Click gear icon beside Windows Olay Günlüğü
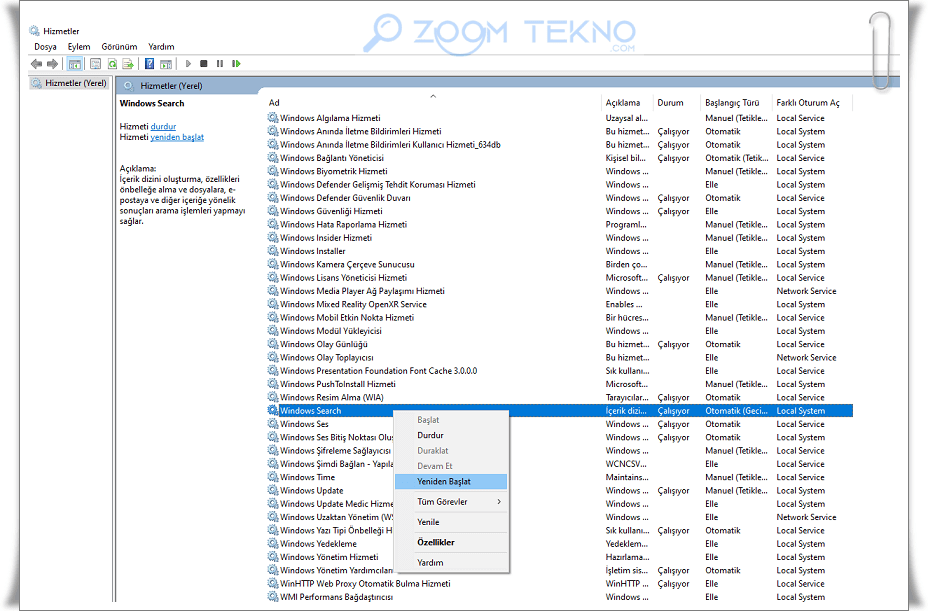928x611 pixels. (273, 343)
